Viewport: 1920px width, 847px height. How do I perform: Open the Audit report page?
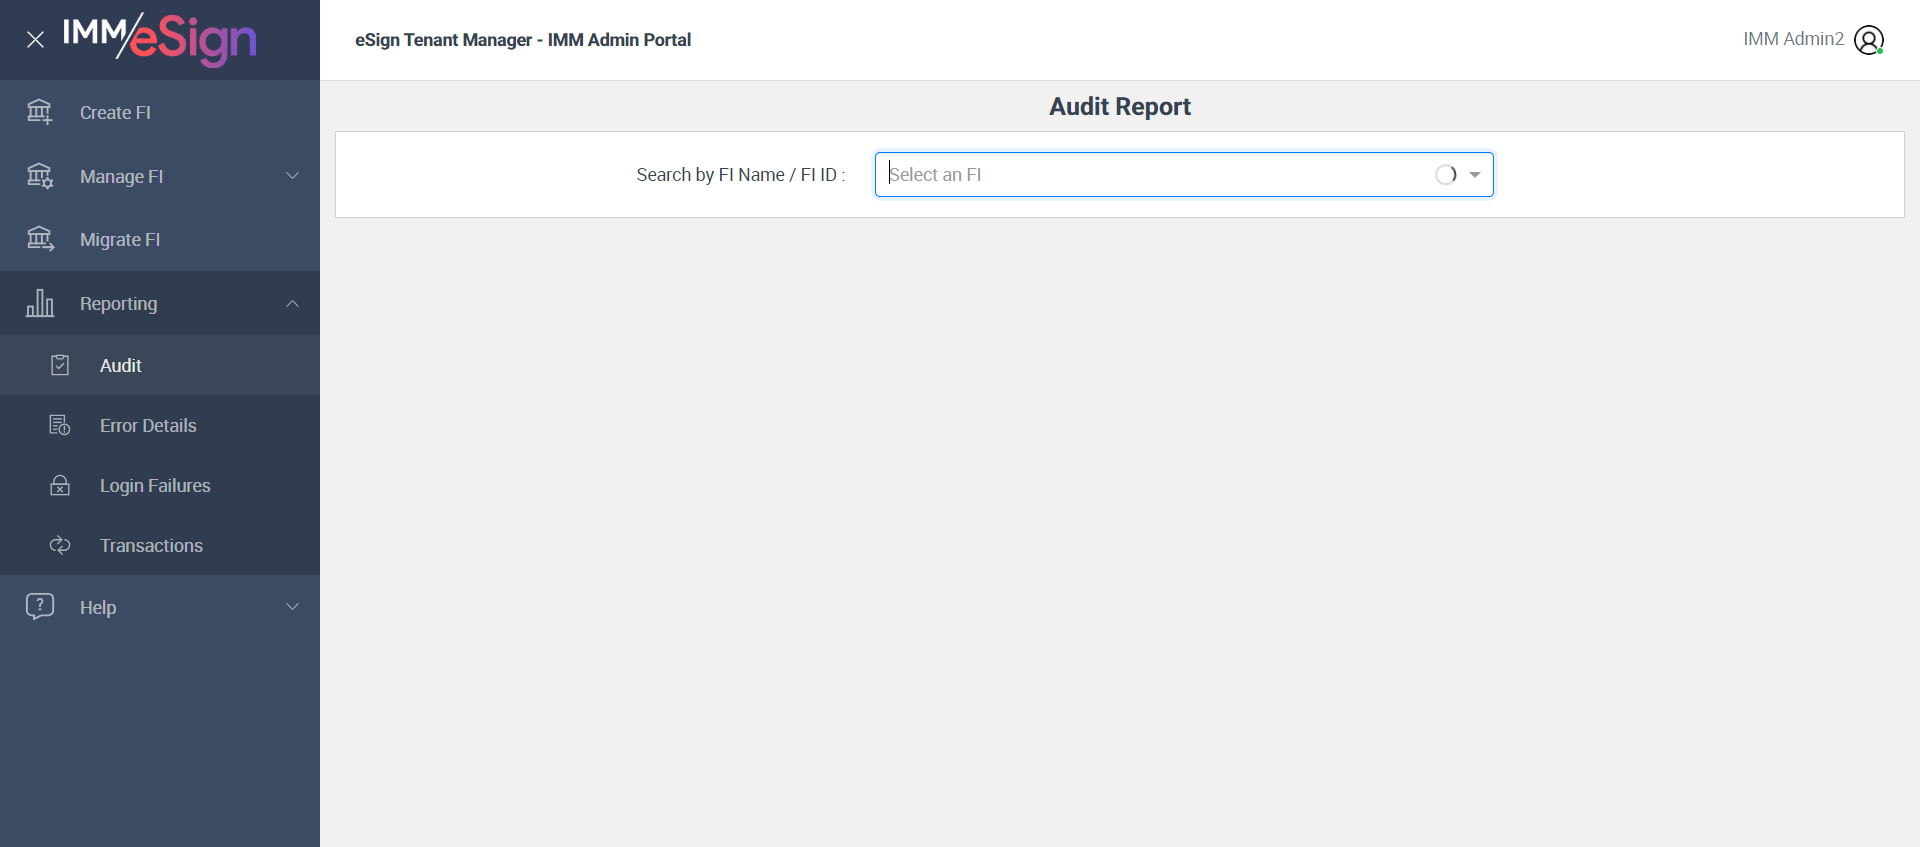tap(160, 365)
